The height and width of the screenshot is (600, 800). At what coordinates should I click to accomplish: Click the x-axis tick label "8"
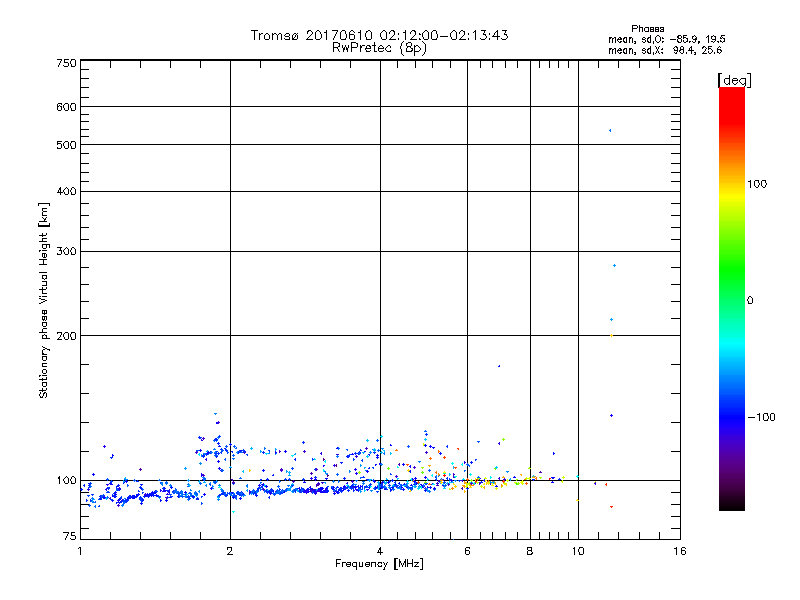tap(530, 551)
